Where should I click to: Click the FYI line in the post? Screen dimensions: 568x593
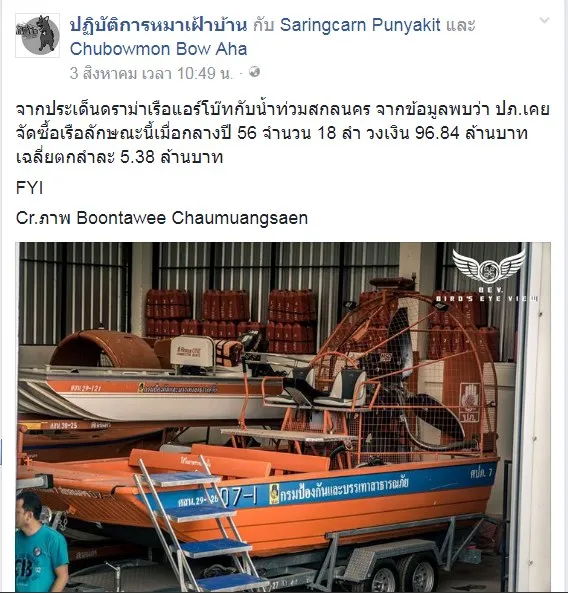click(29, 188)
